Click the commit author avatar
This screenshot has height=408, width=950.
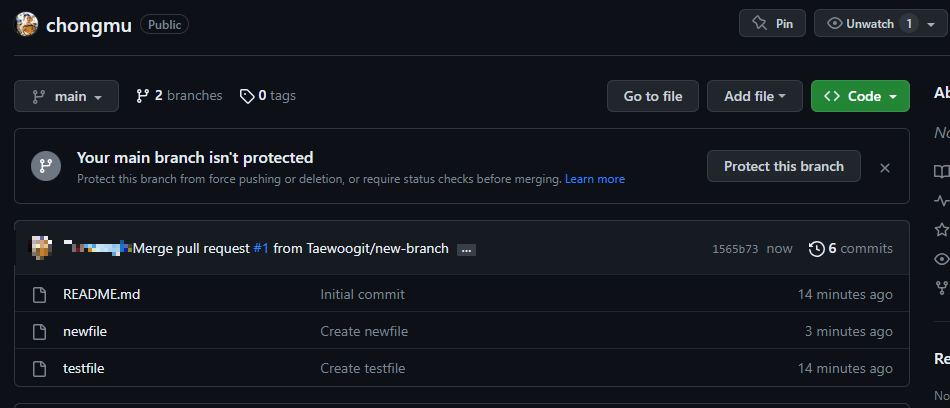click(x=42, y=248)
